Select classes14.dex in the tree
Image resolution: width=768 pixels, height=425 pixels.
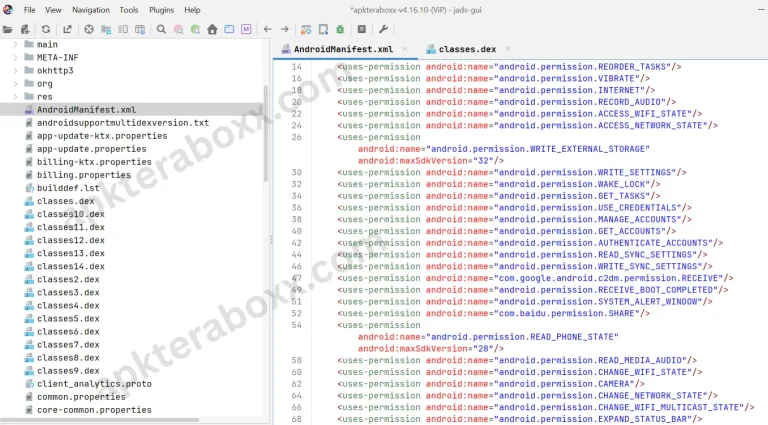(71, 266)
